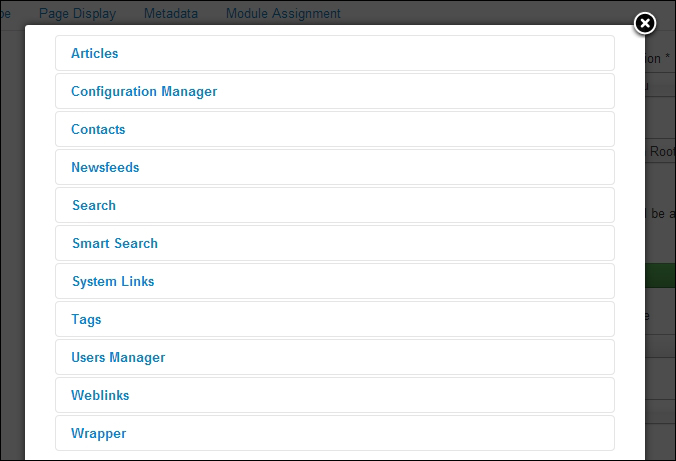Expand the Contacts group
Viewport: 676px width, 461px height.
[x=98, y=129]
